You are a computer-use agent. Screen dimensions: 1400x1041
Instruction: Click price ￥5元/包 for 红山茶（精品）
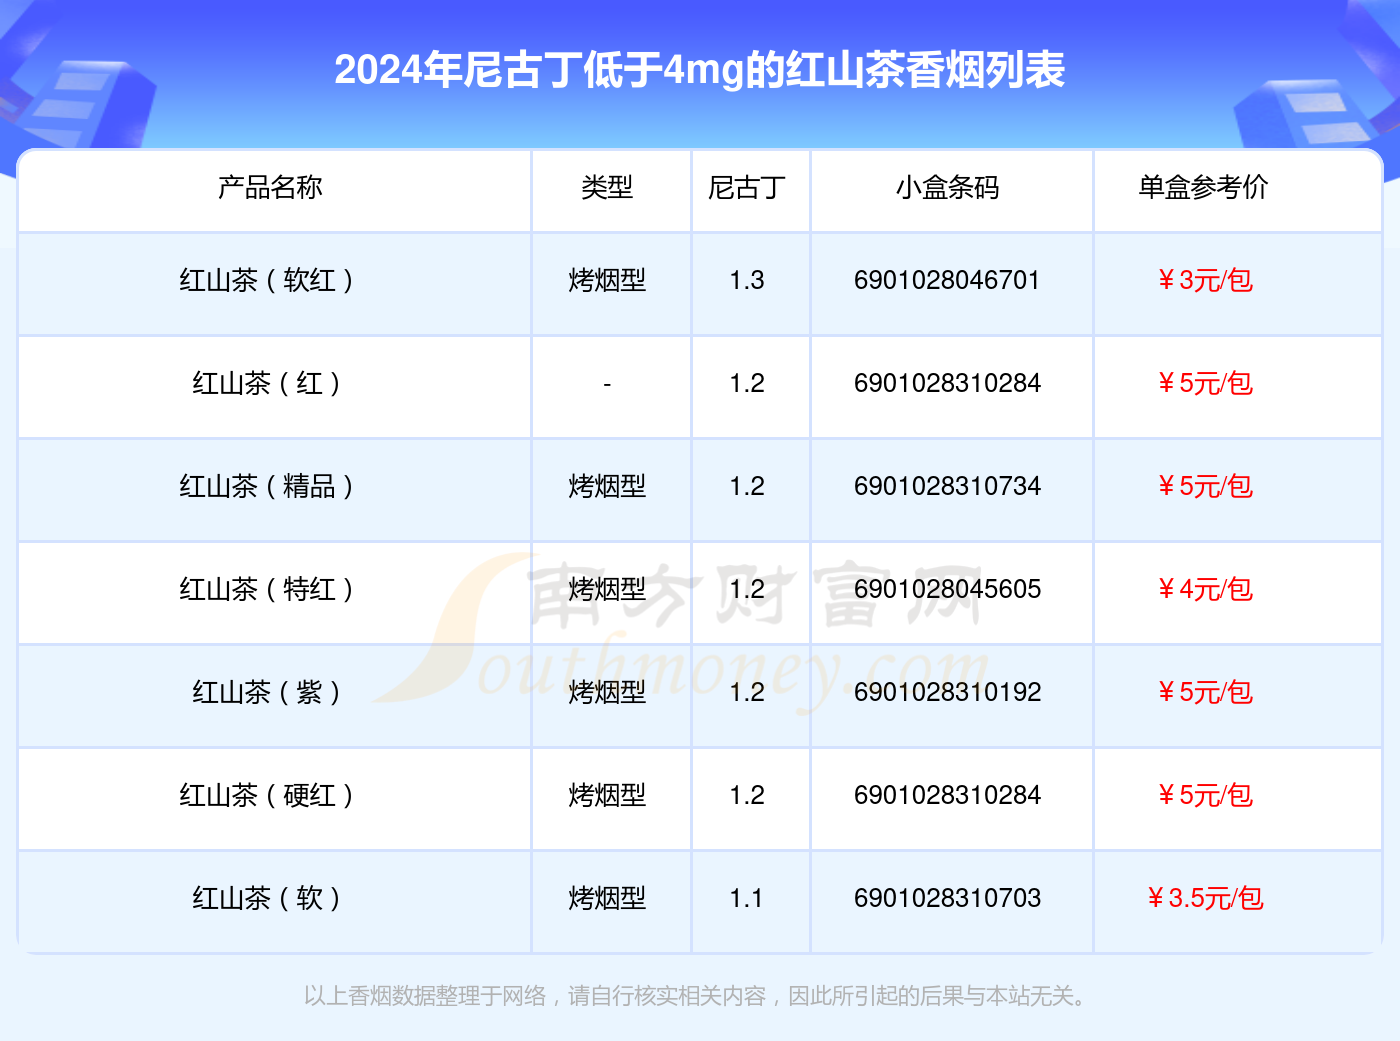1204,486
